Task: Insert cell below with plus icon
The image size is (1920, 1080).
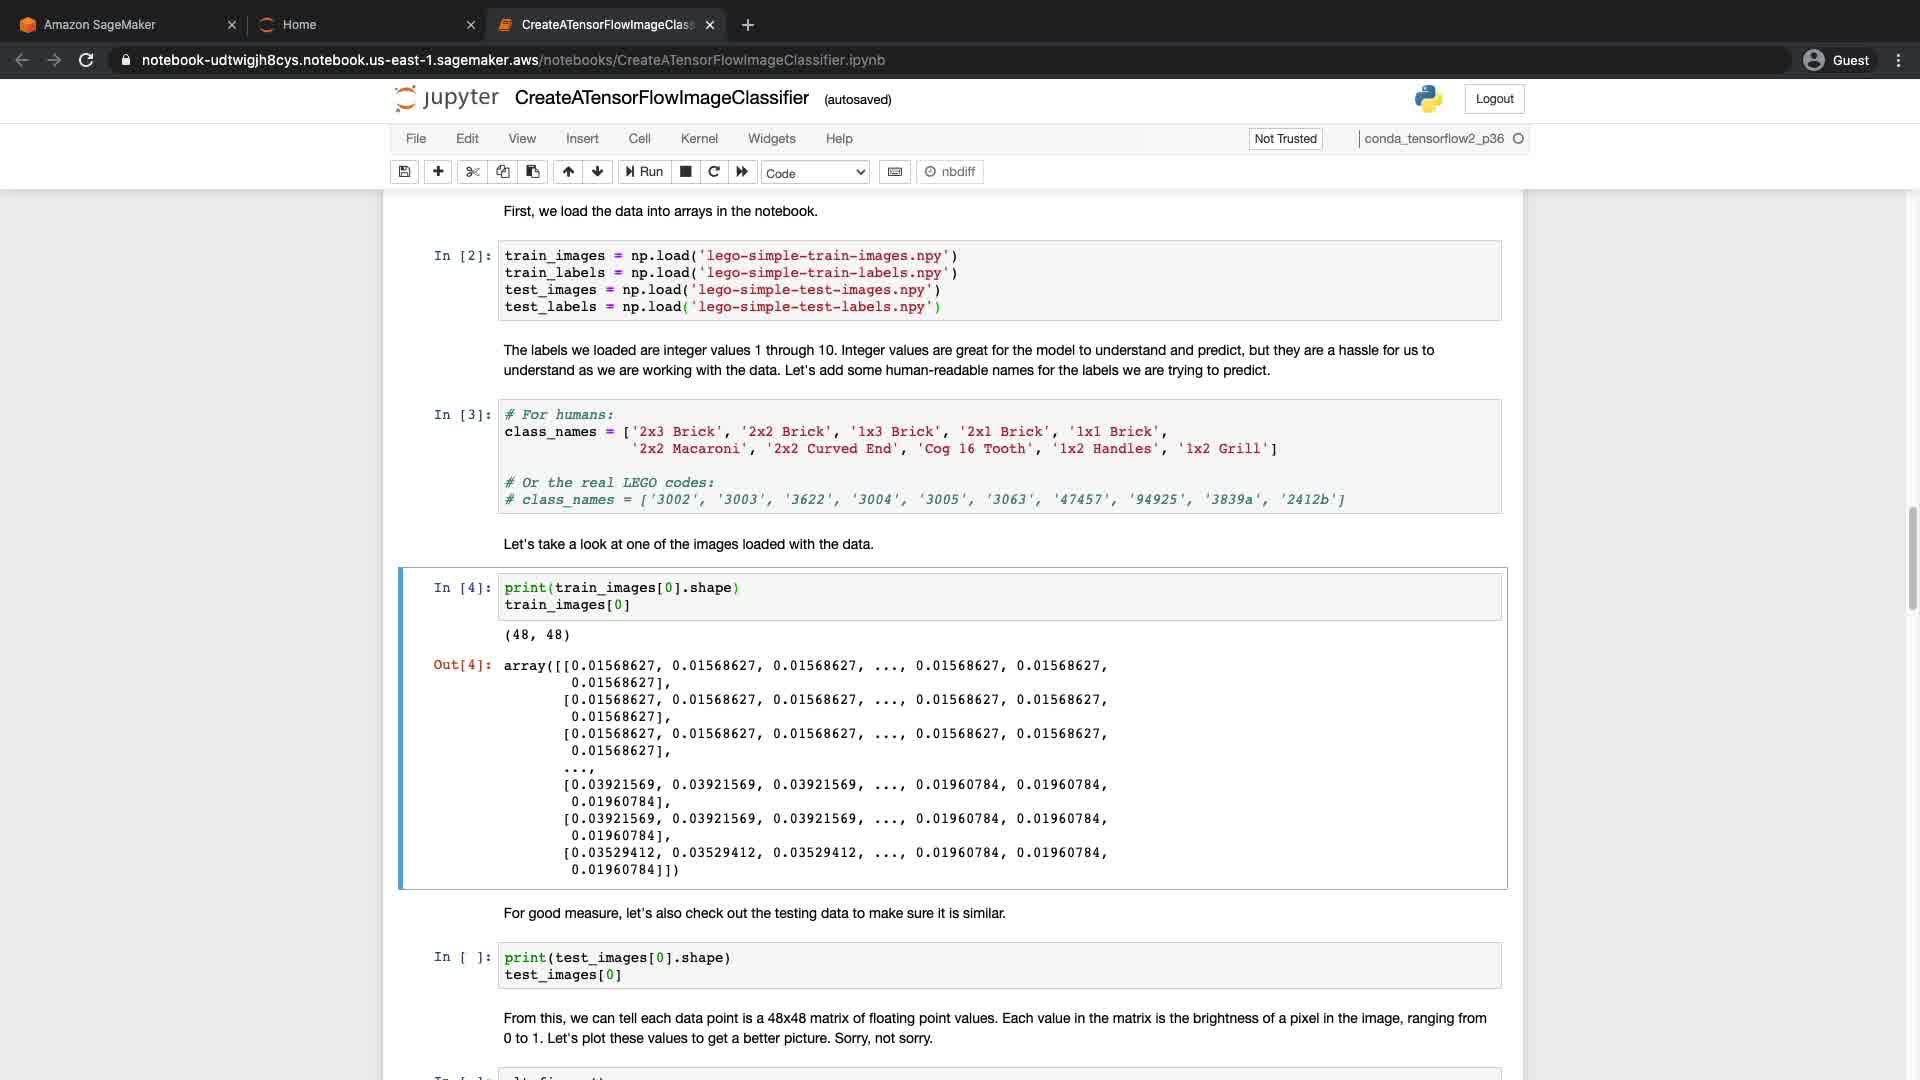Action: click(x=438, y=172)
